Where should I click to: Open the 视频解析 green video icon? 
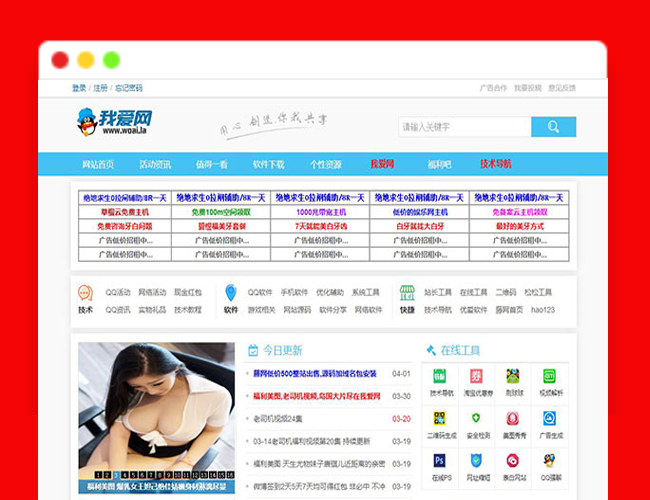point(549,376)
